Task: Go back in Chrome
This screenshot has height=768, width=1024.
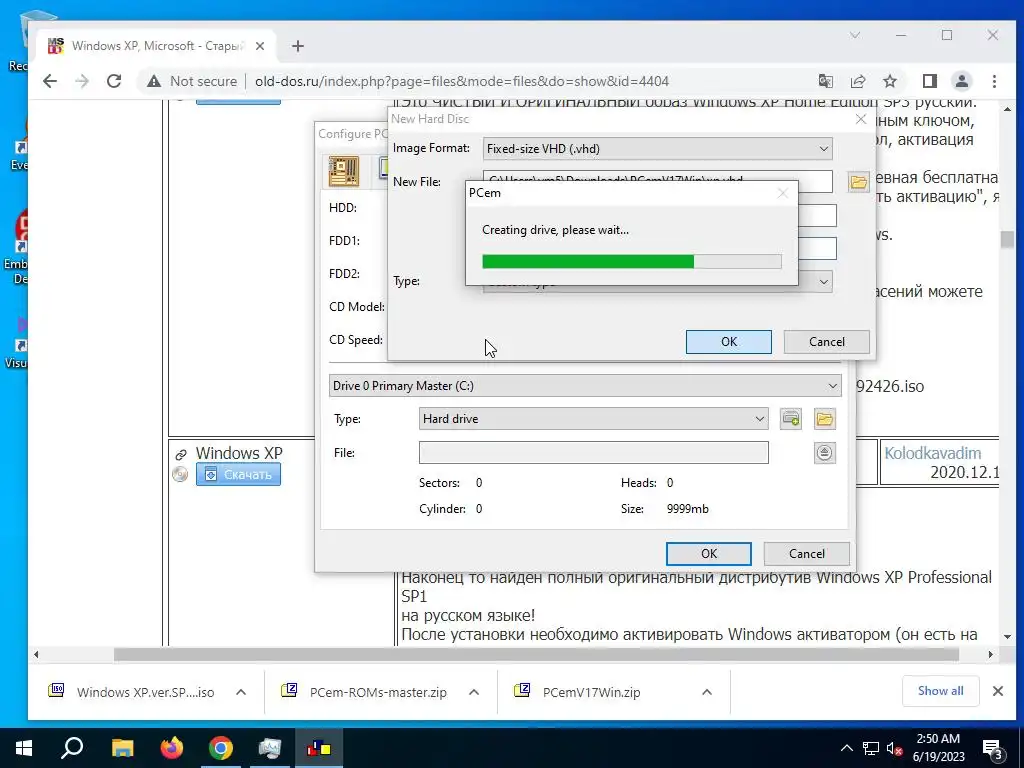Action: tap(50, 81)
